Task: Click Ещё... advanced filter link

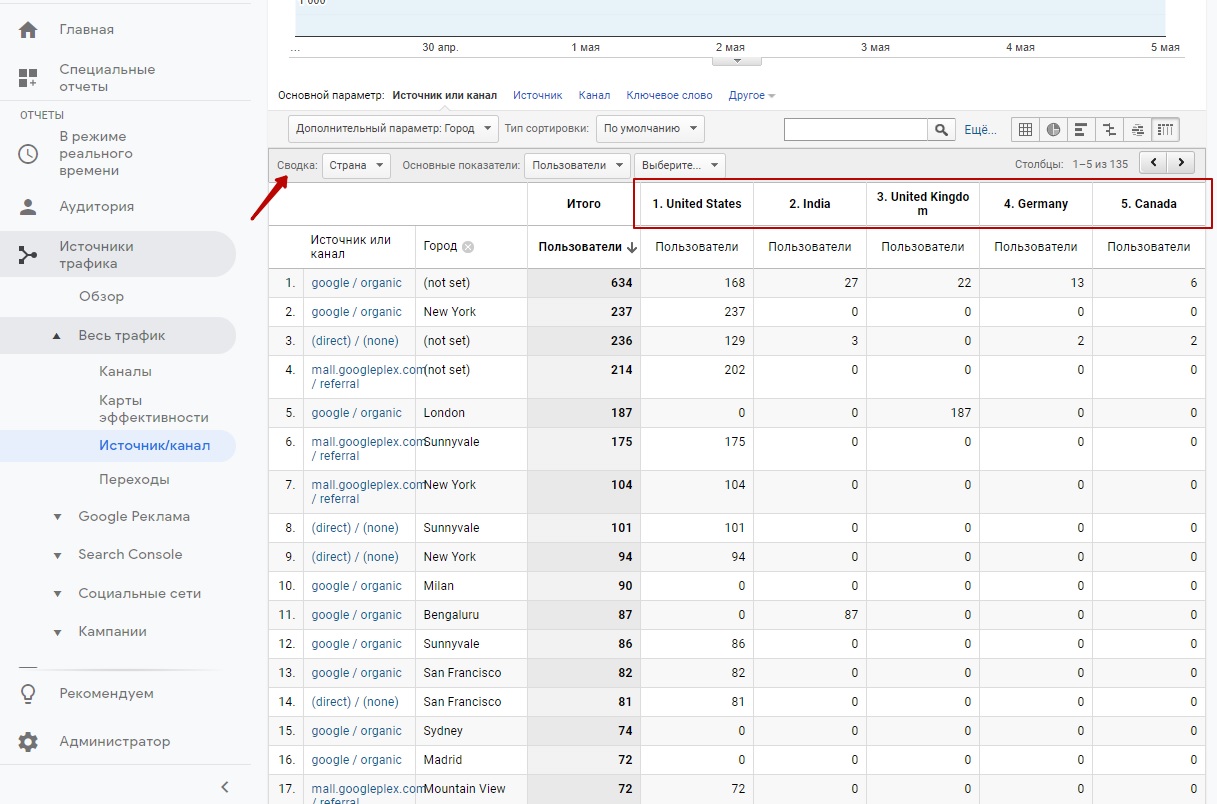Action: click(980, 129)
